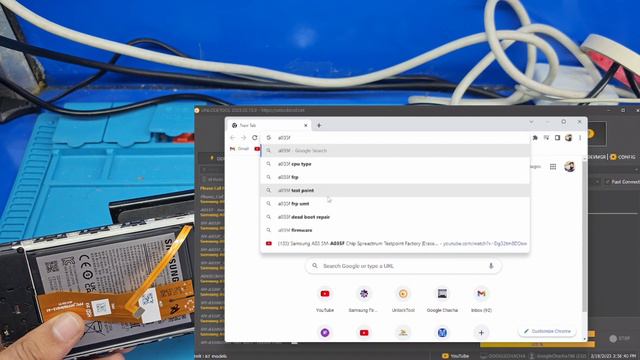Select the 'a035f frp' suggestion
This screenshot has height=360, width=640.
(x=395, y=177)
